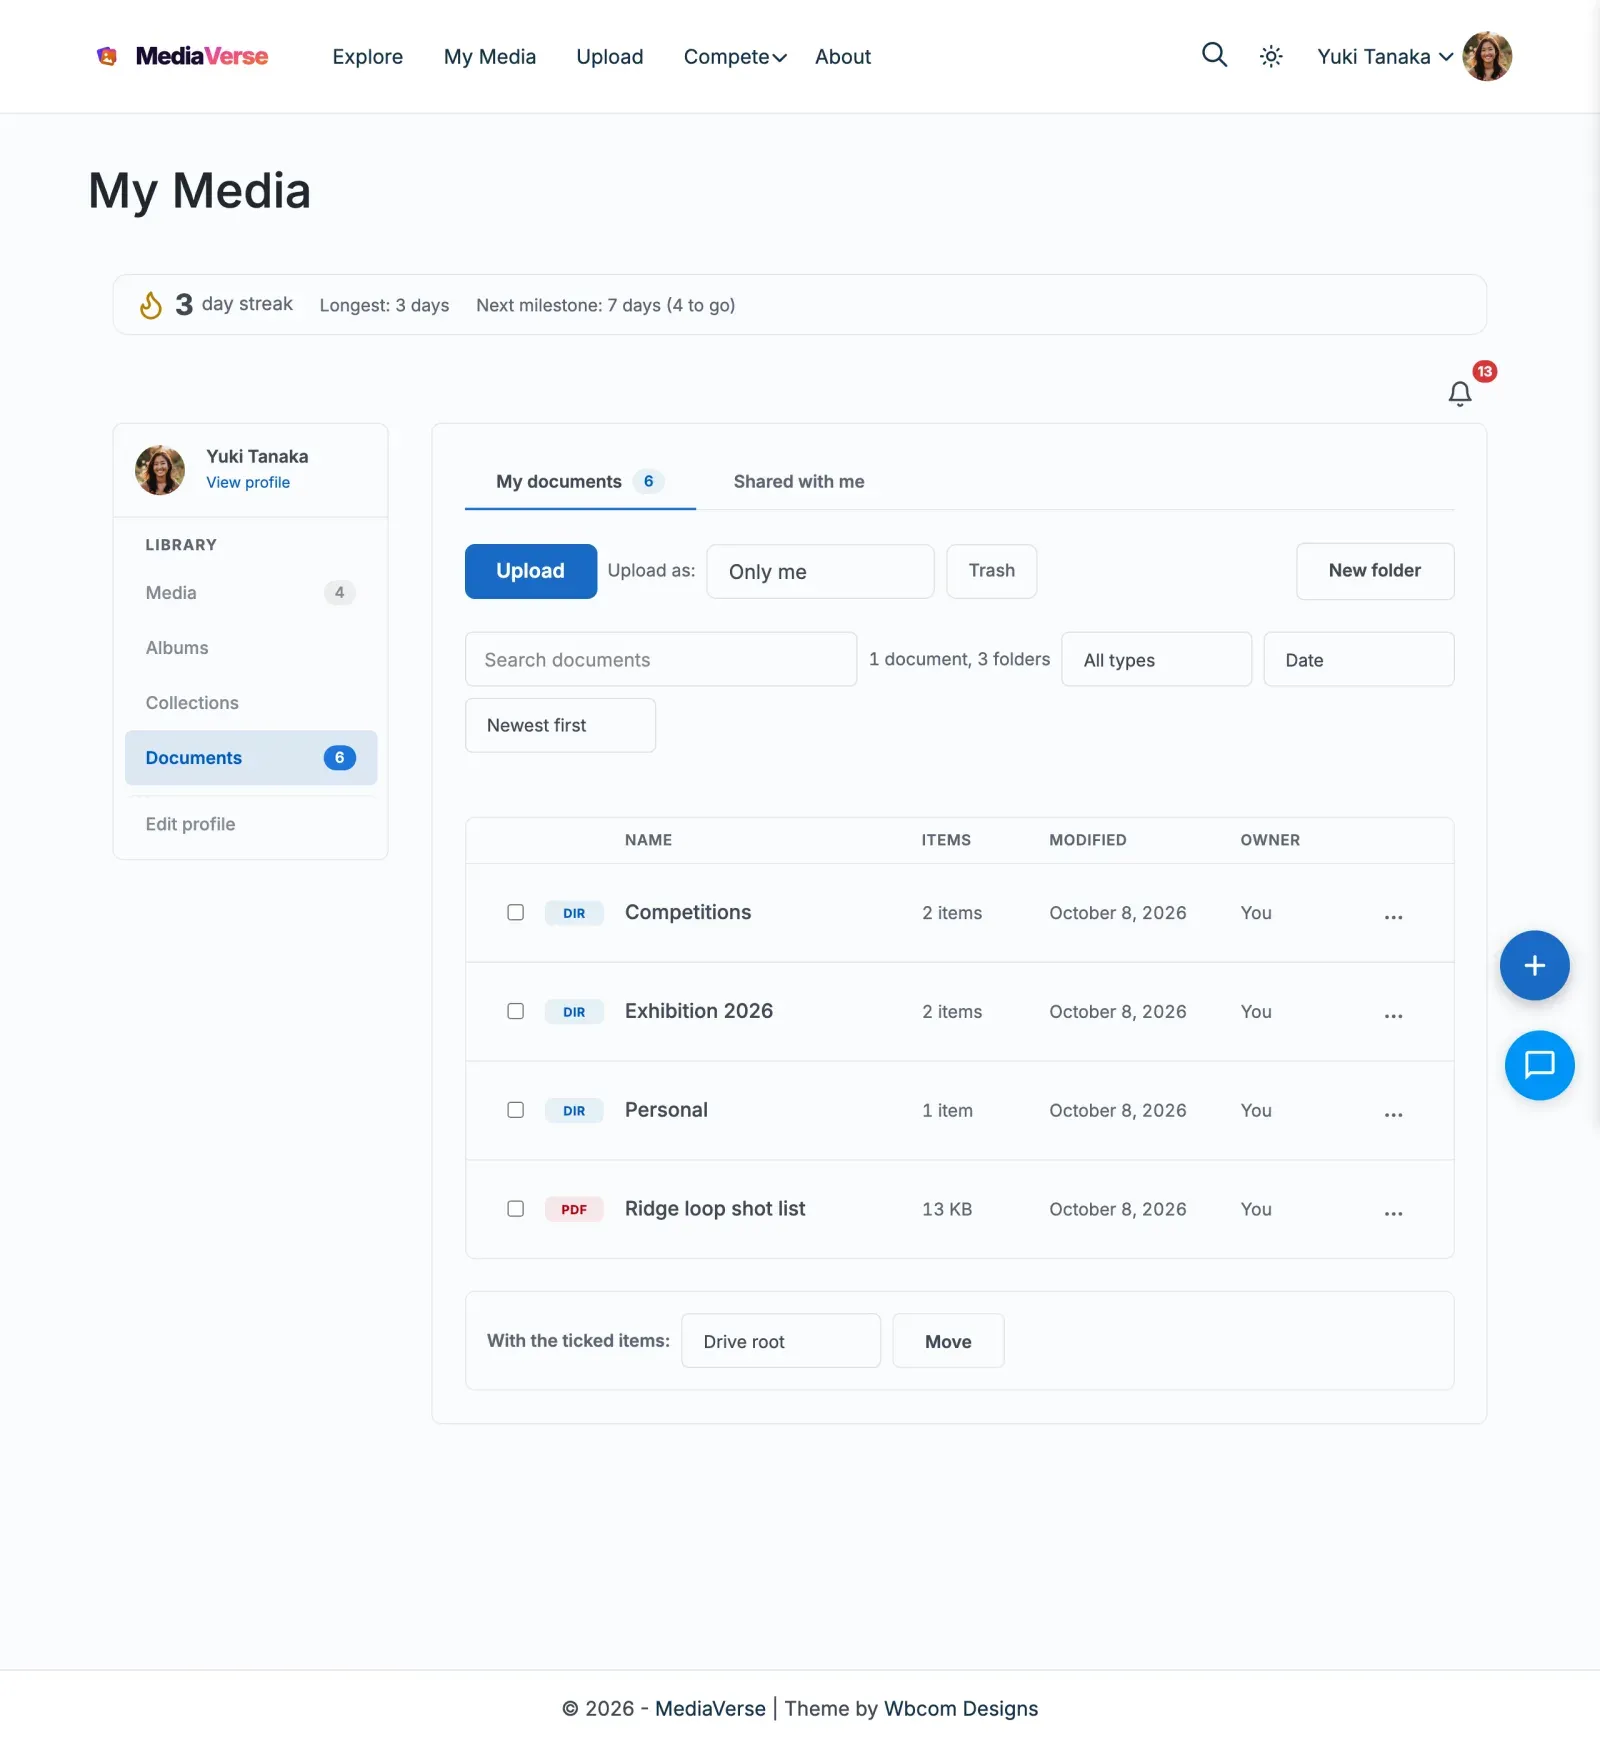Create a New folder
The image size is (1600, 1747).
point(1375,571)
